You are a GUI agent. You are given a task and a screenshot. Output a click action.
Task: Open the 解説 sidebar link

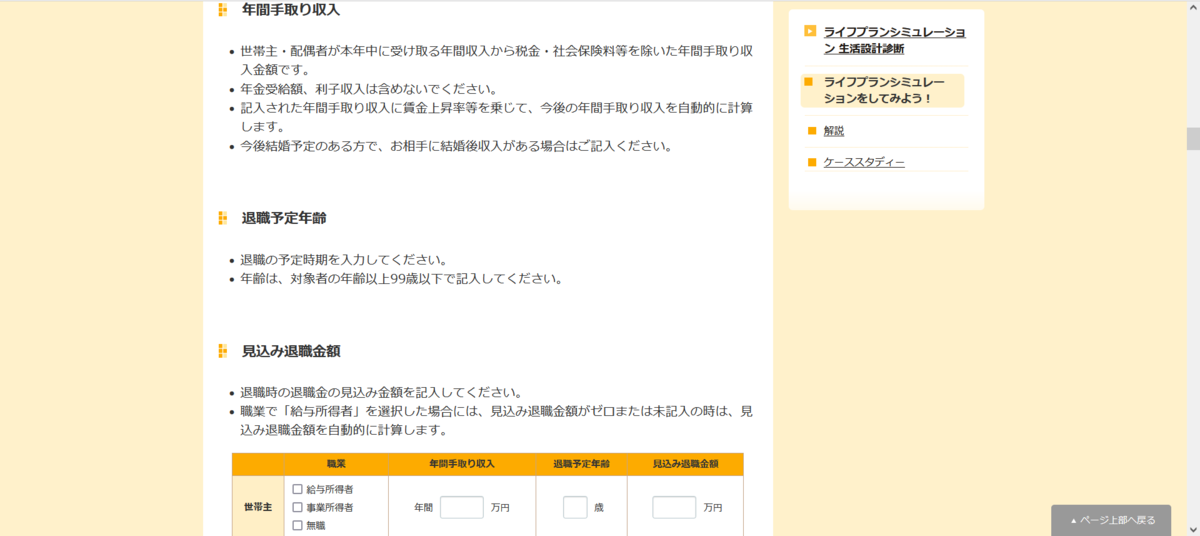834,131
